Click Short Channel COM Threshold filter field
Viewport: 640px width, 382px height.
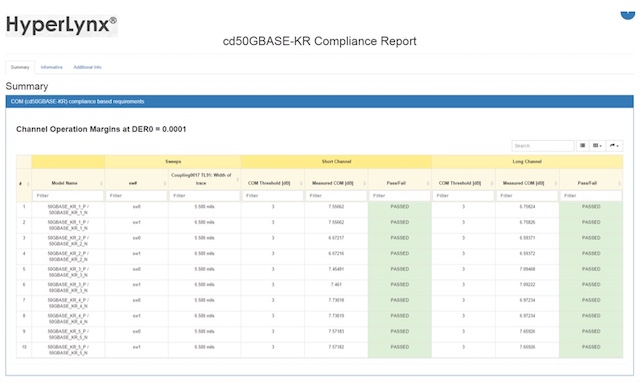click(273, 196)
